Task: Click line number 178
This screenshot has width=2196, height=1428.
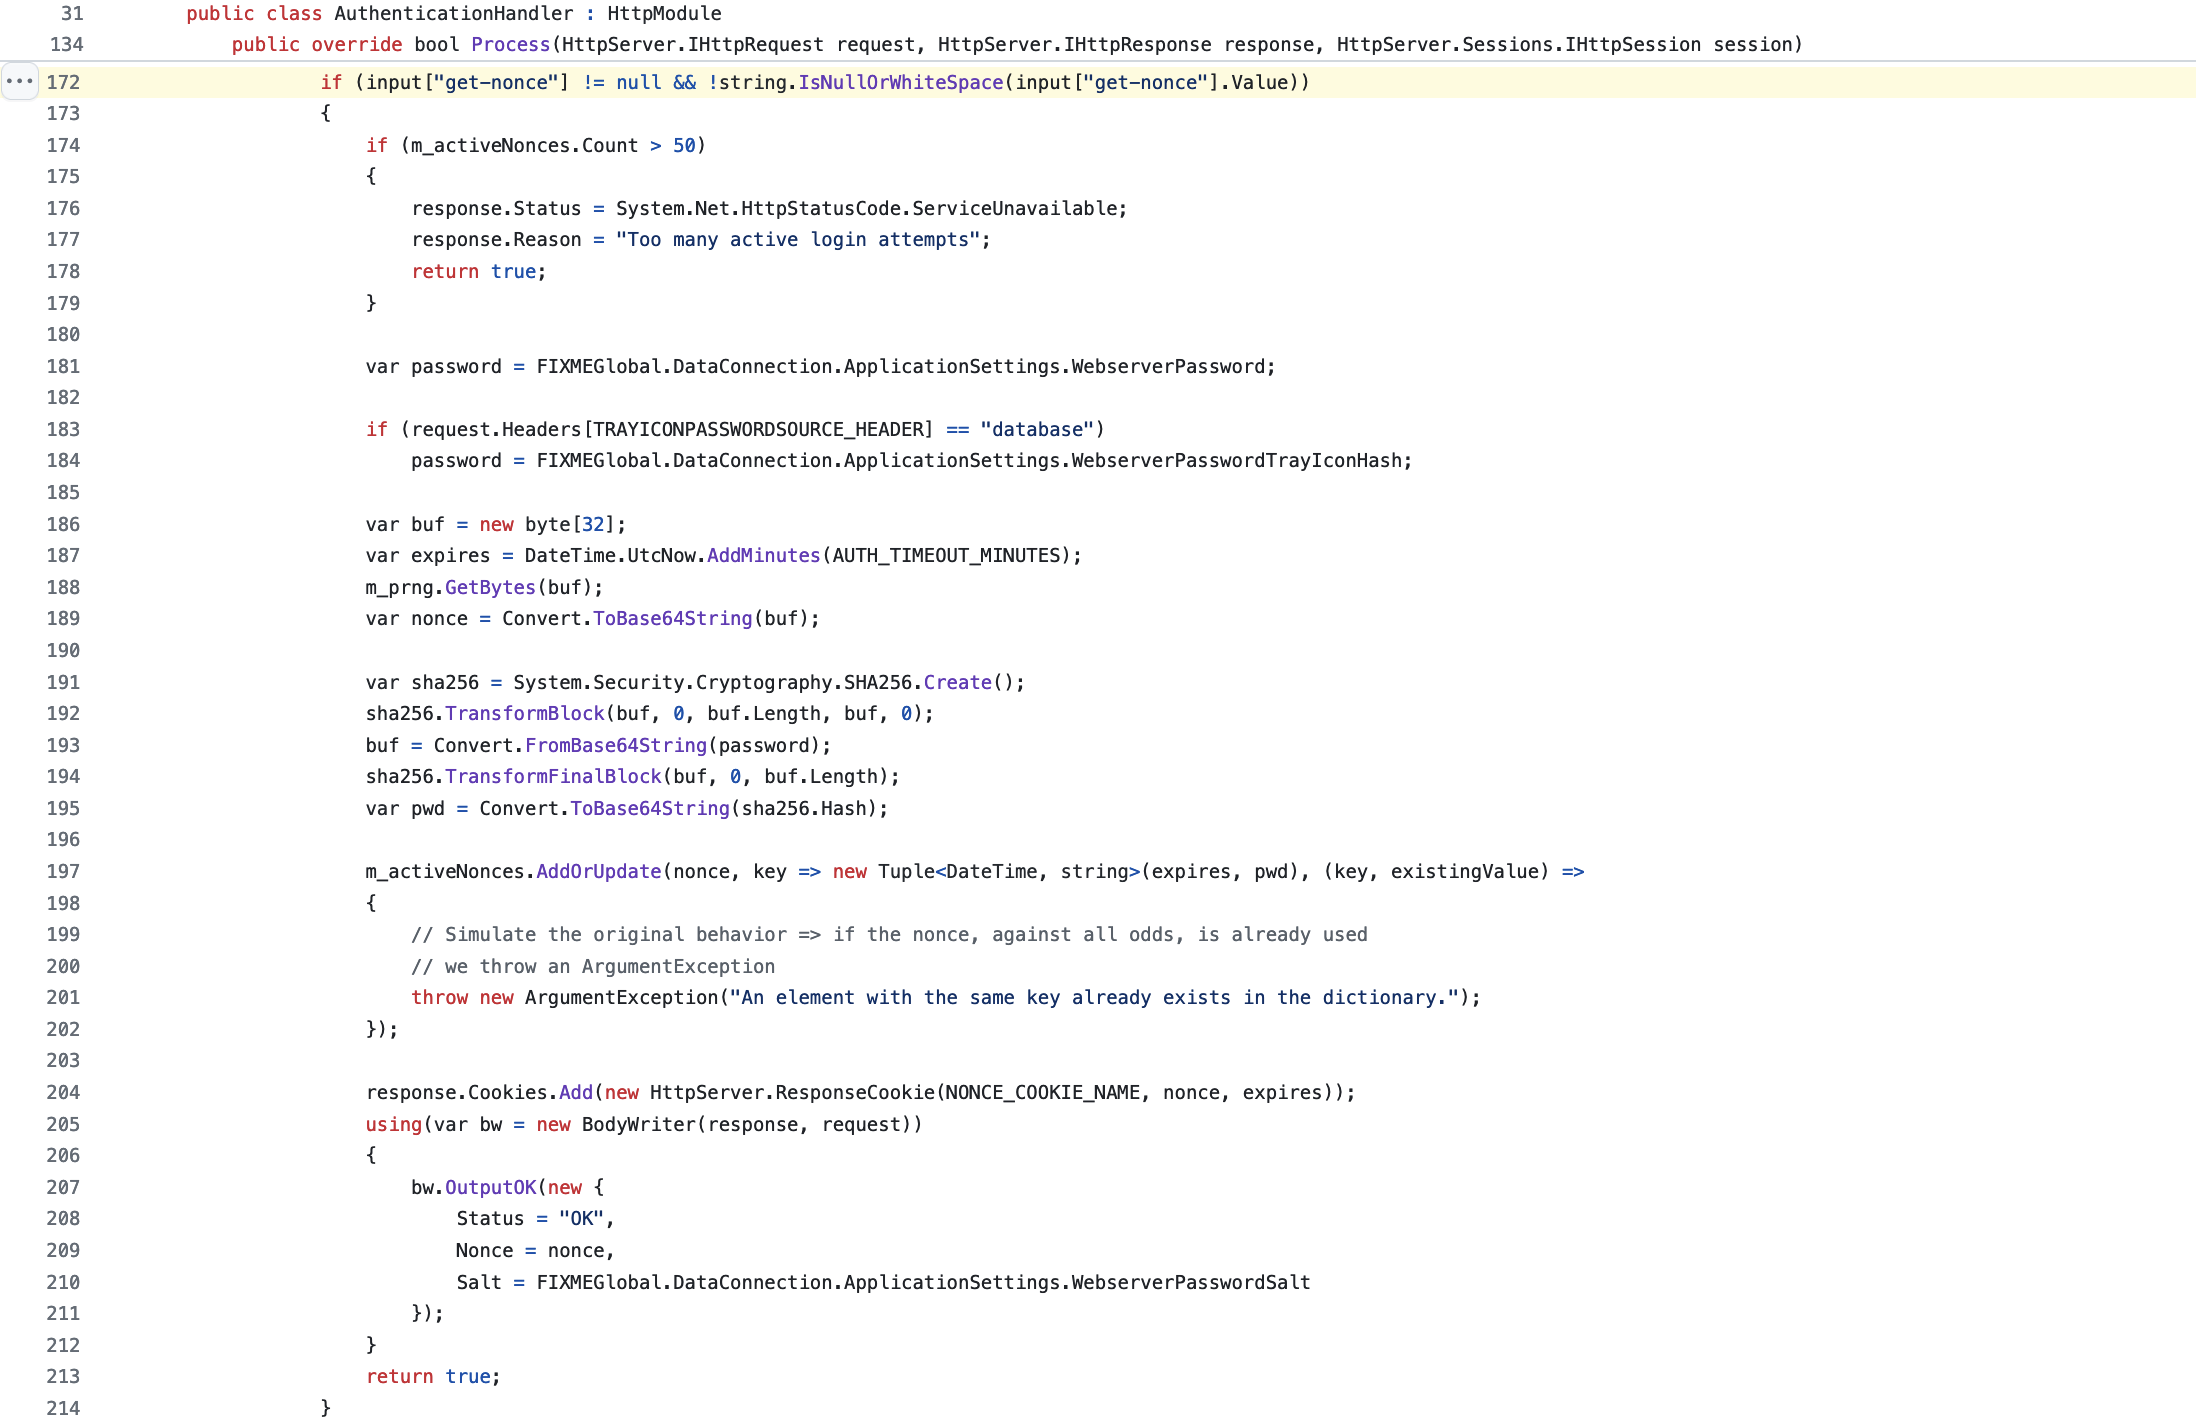Action: coord(63,271)
